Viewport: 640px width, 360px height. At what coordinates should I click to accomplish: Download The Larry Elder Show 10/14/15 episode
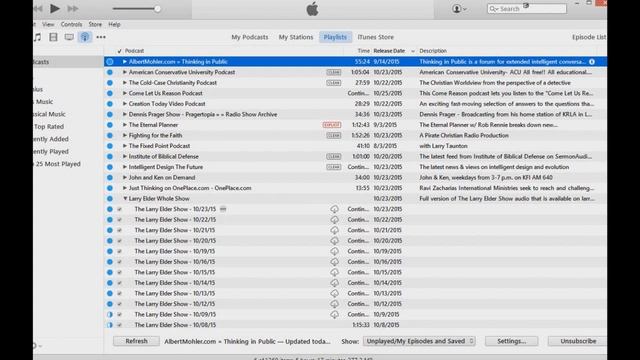click(x=334, y=283)
